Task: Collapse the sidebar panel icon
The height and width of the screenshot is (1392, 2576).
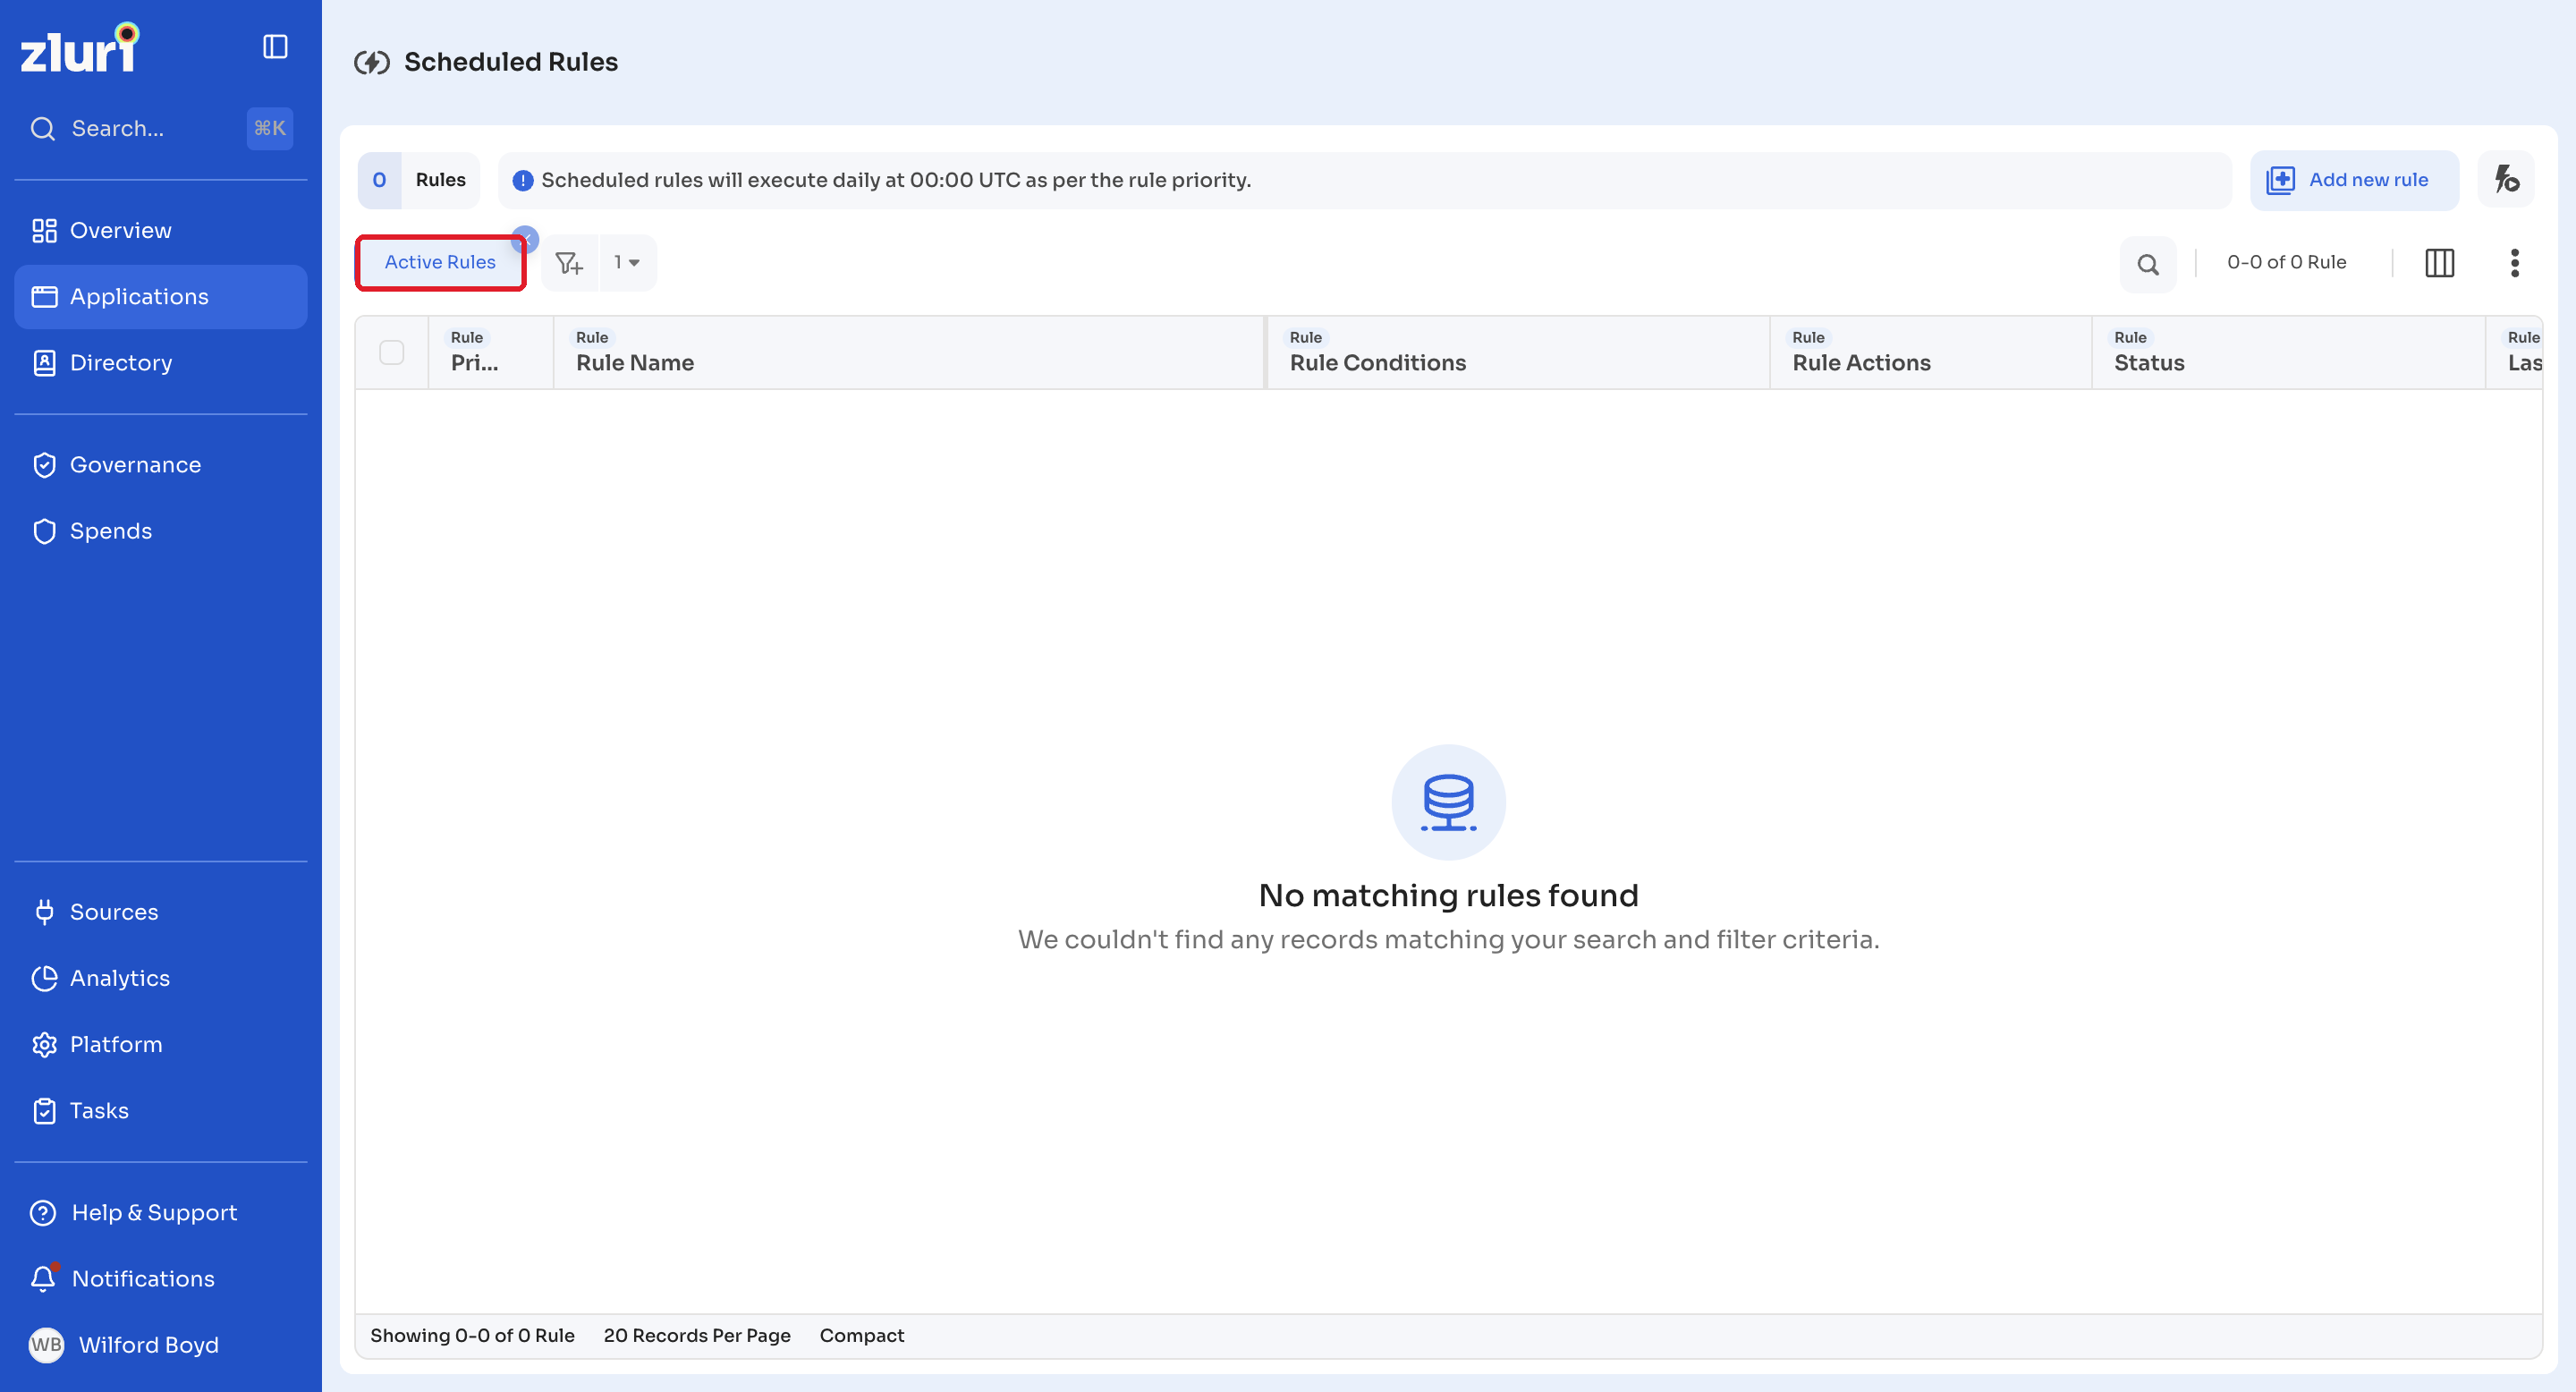Action: tap(275, 47)
